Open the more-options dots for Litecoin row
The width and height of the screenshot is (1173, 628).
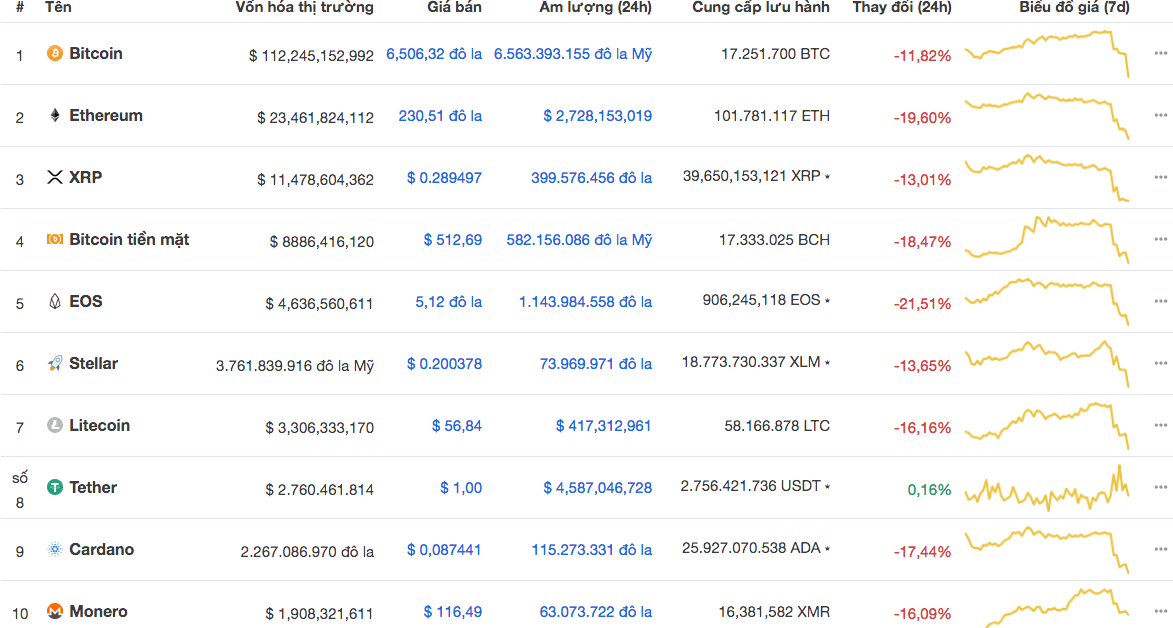pos(1160,425)
